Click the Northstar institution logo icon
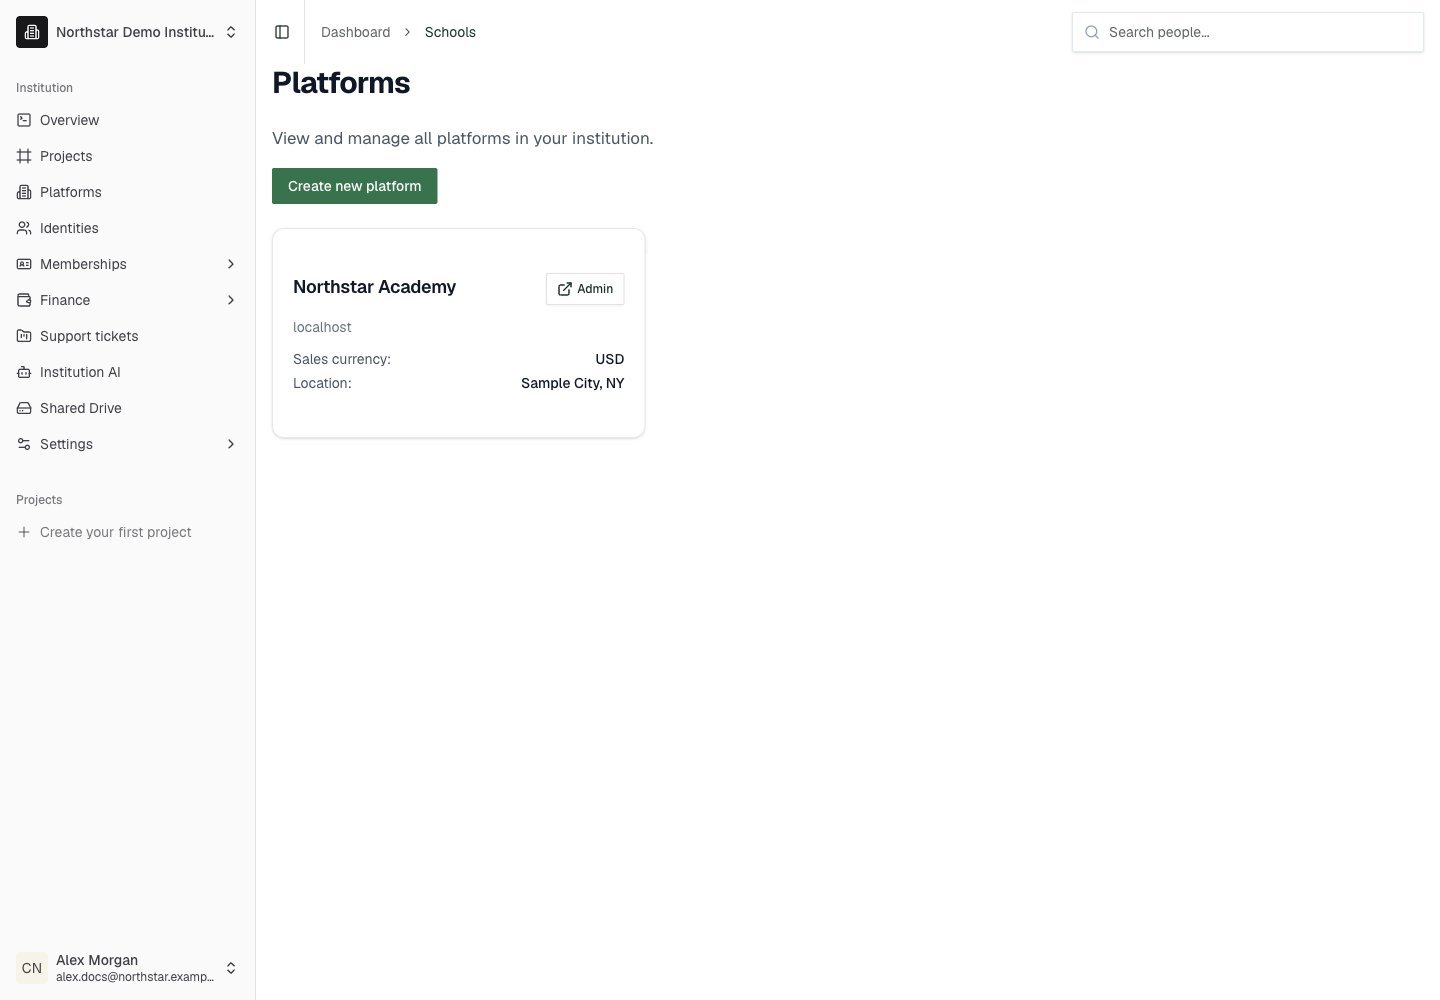This screenshot has width=1440, height=1000. click(32, 32)
